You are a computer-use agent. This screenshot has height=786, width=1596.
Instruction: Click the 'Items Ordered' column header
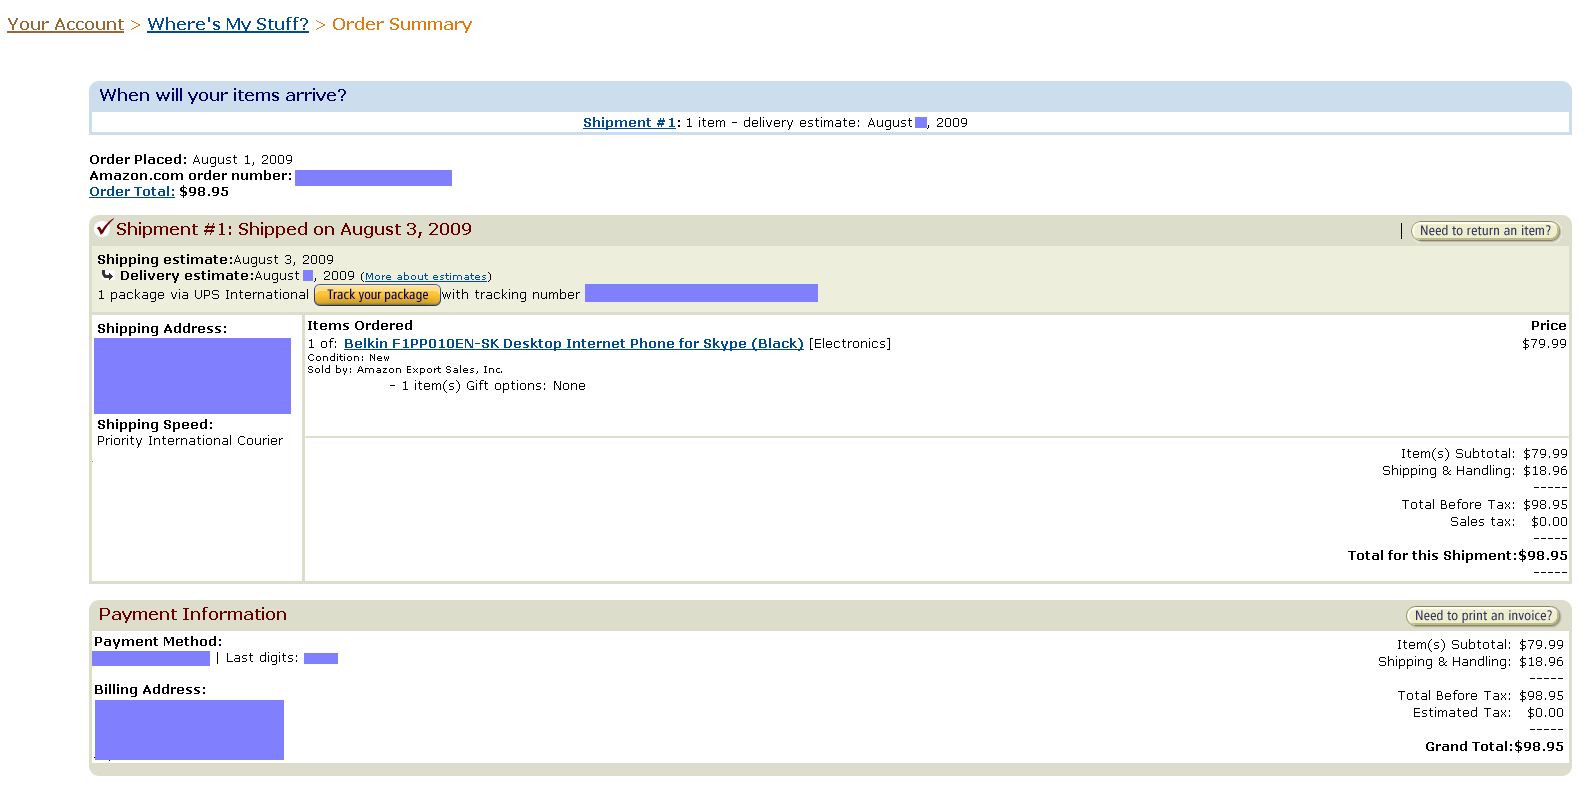pos(360,326)
